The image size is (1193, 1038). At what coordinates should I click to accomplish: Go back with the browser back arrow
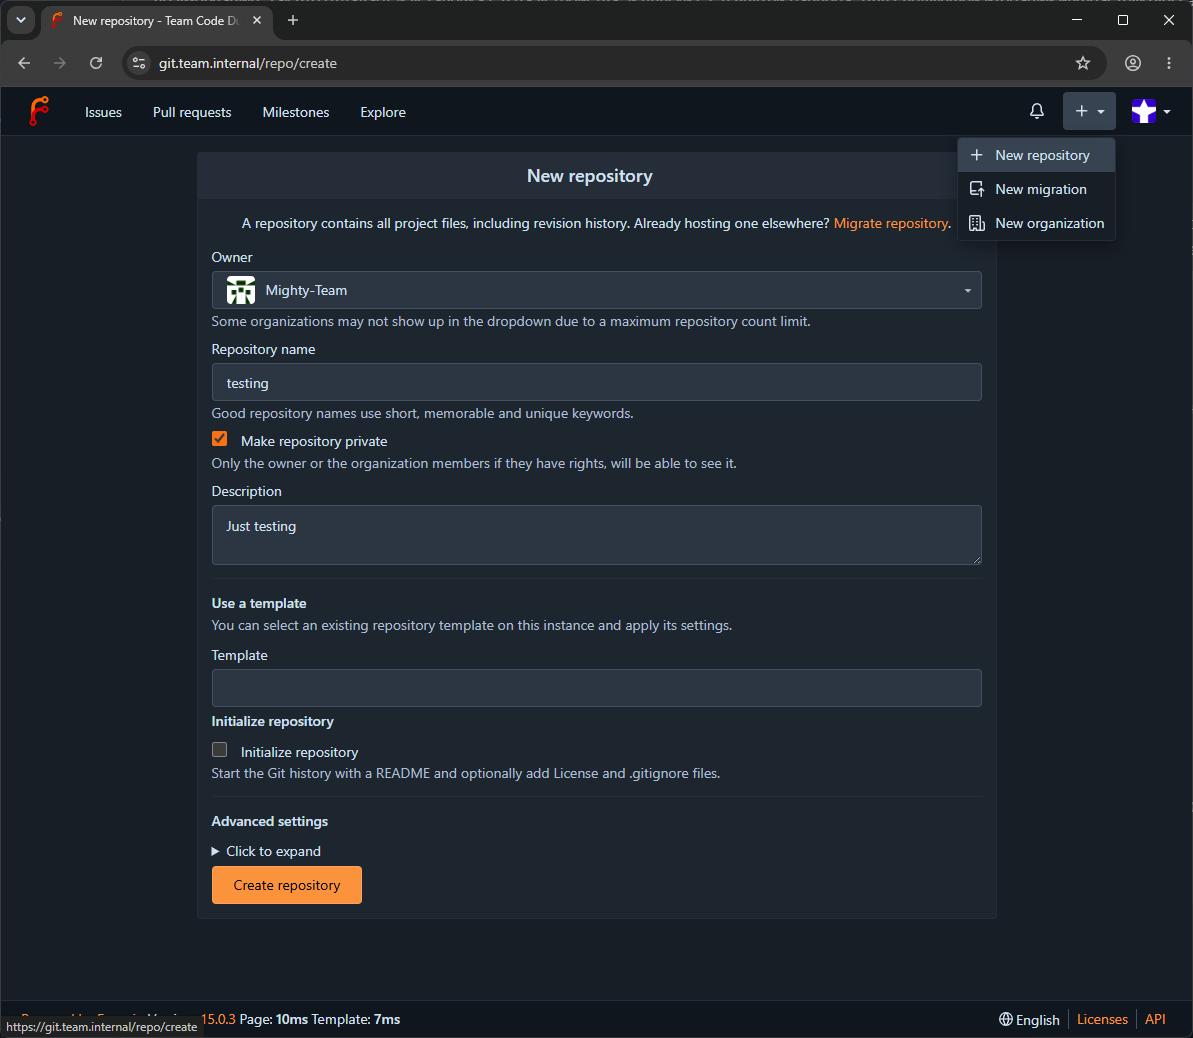[x=24, y=63]
